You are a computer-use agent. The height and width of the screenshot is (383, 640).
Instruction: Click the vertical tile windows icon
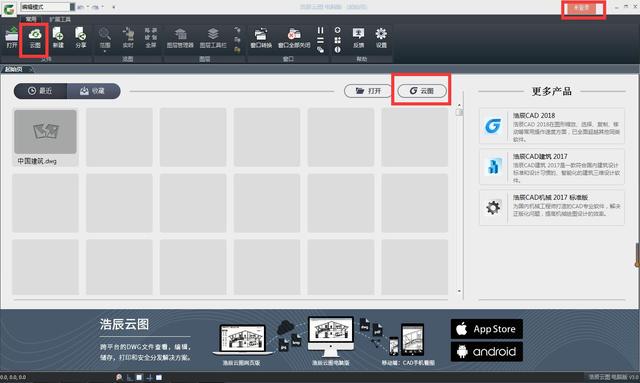click(320, 30)
